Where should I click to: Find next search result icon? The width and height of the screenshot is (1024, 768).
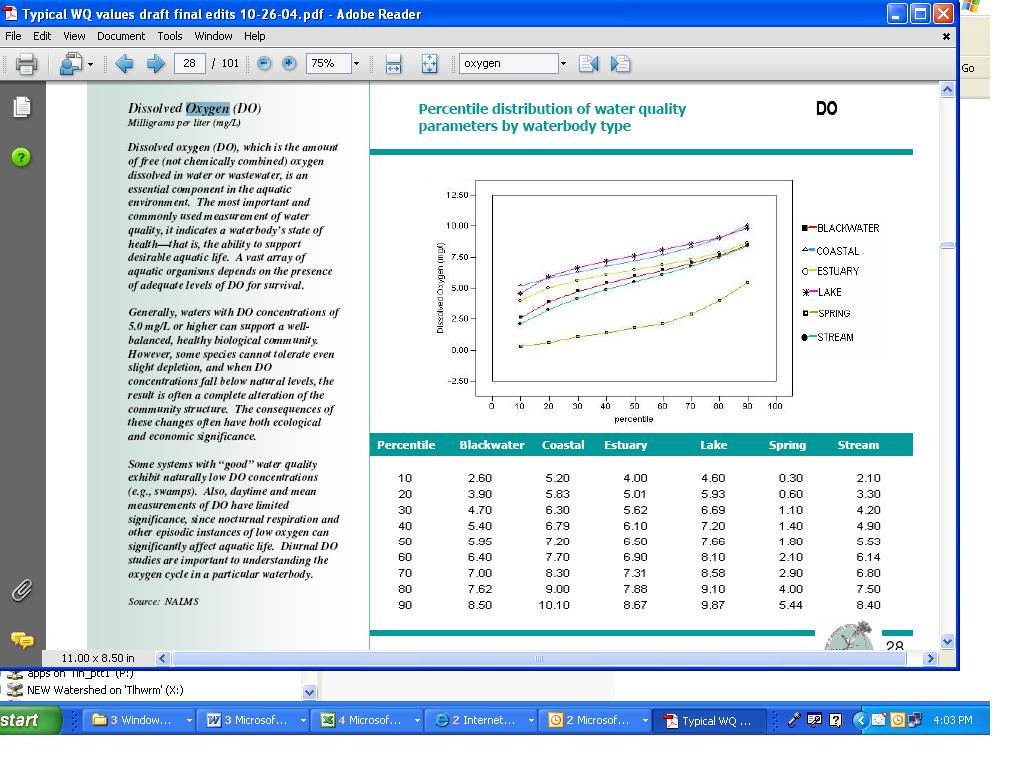tap(620, 63)
